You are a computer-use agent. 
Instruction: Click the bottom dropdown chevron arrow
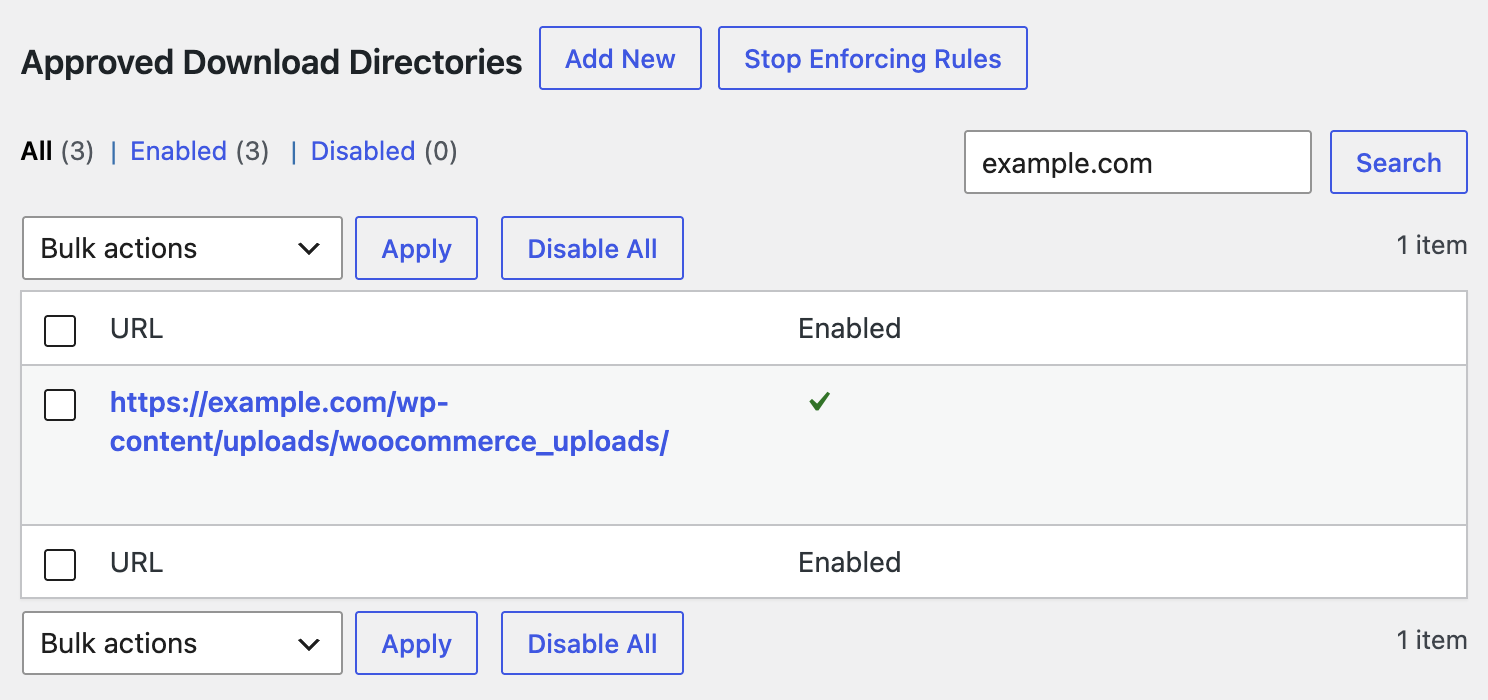(309, 644)
